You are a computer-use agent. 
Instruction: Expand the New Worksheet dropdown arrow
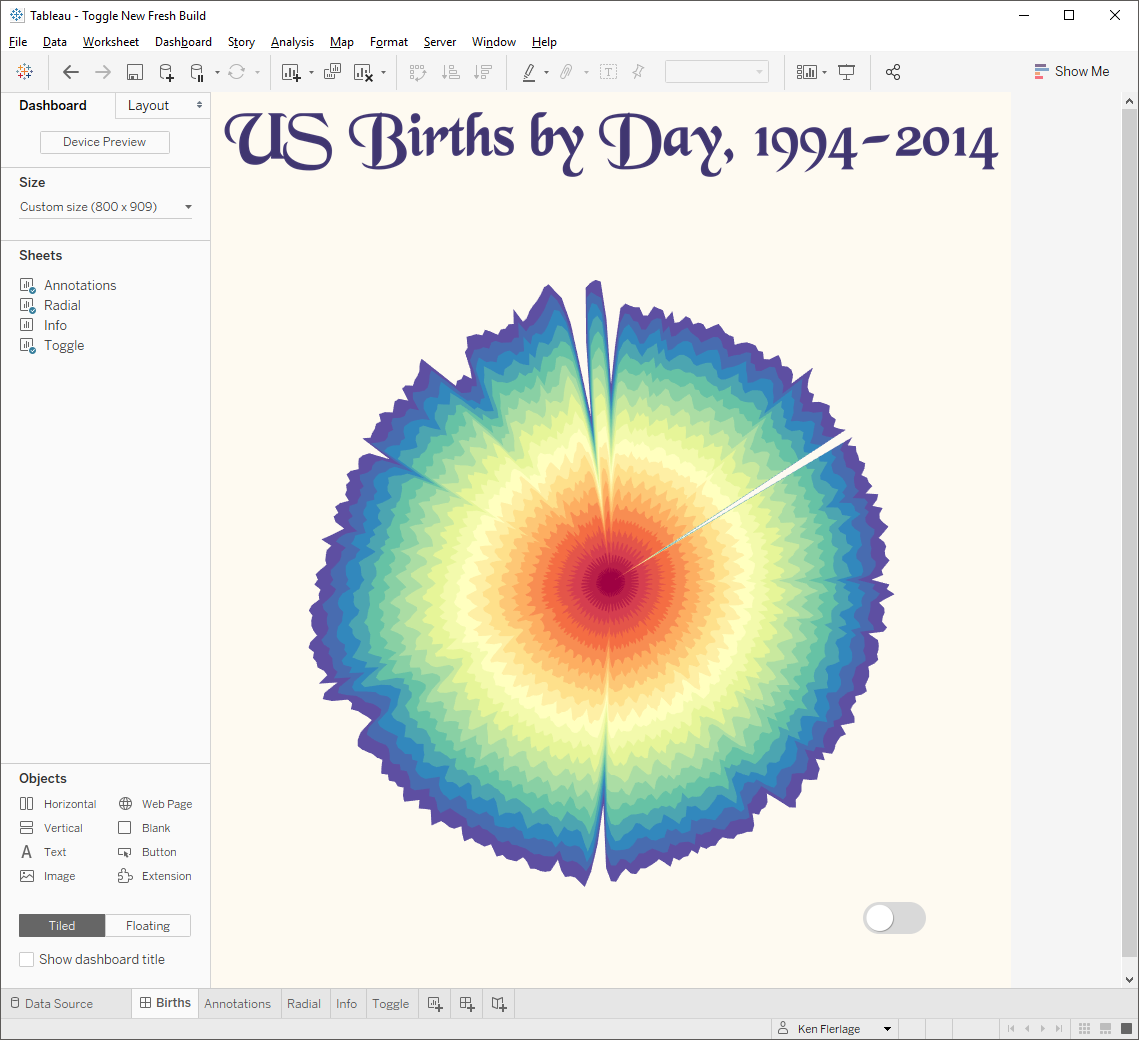pos(311,72)
